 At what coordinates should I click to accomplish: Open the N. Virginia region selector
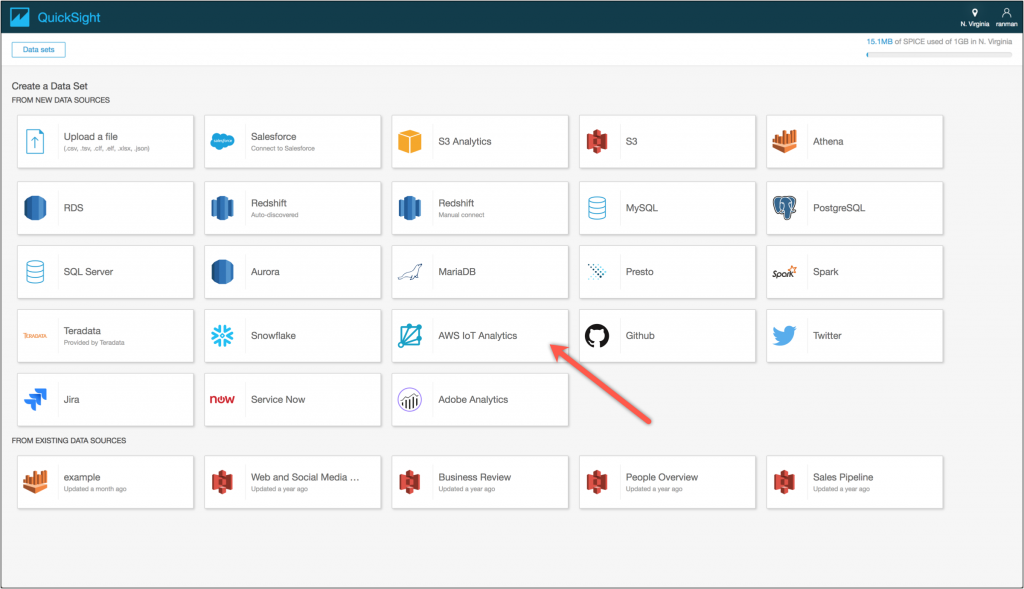tap(974, 17)
